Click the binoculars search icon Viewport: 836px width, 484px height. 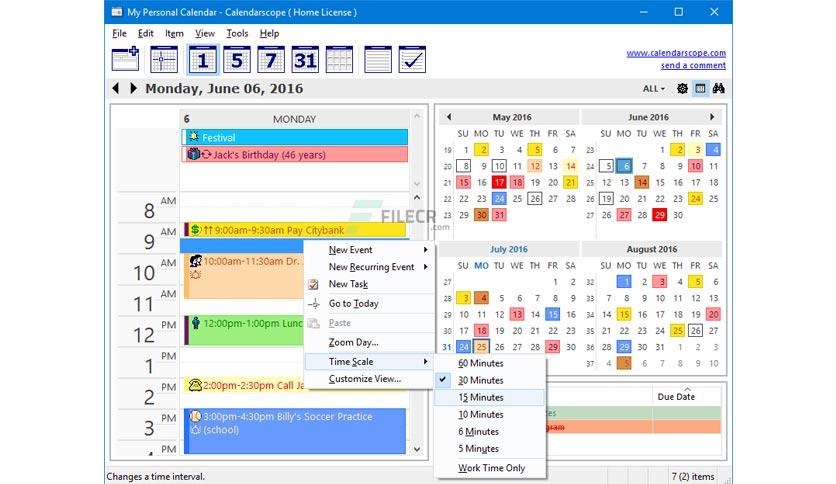click(718, 89)
